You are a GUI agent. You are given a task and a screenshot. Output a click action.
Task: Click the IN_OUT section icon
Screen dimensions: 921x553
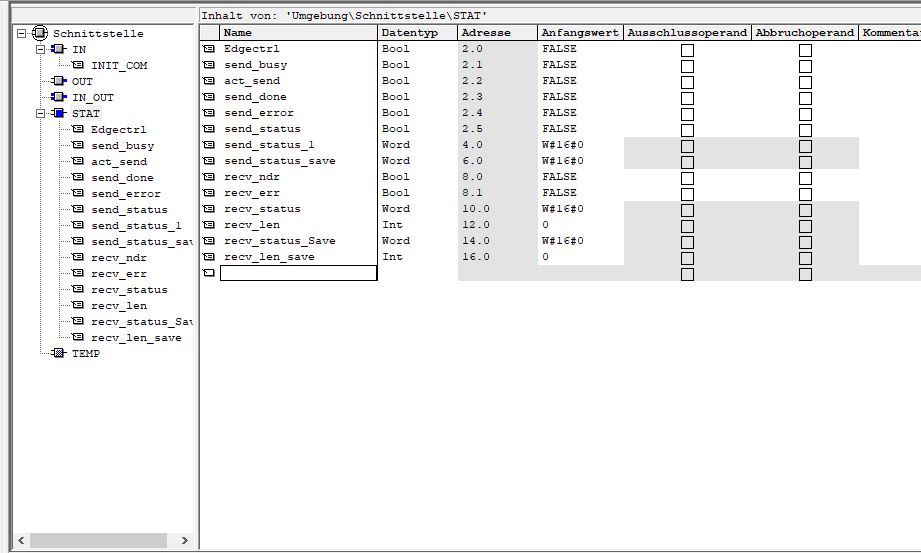point(58,97)
